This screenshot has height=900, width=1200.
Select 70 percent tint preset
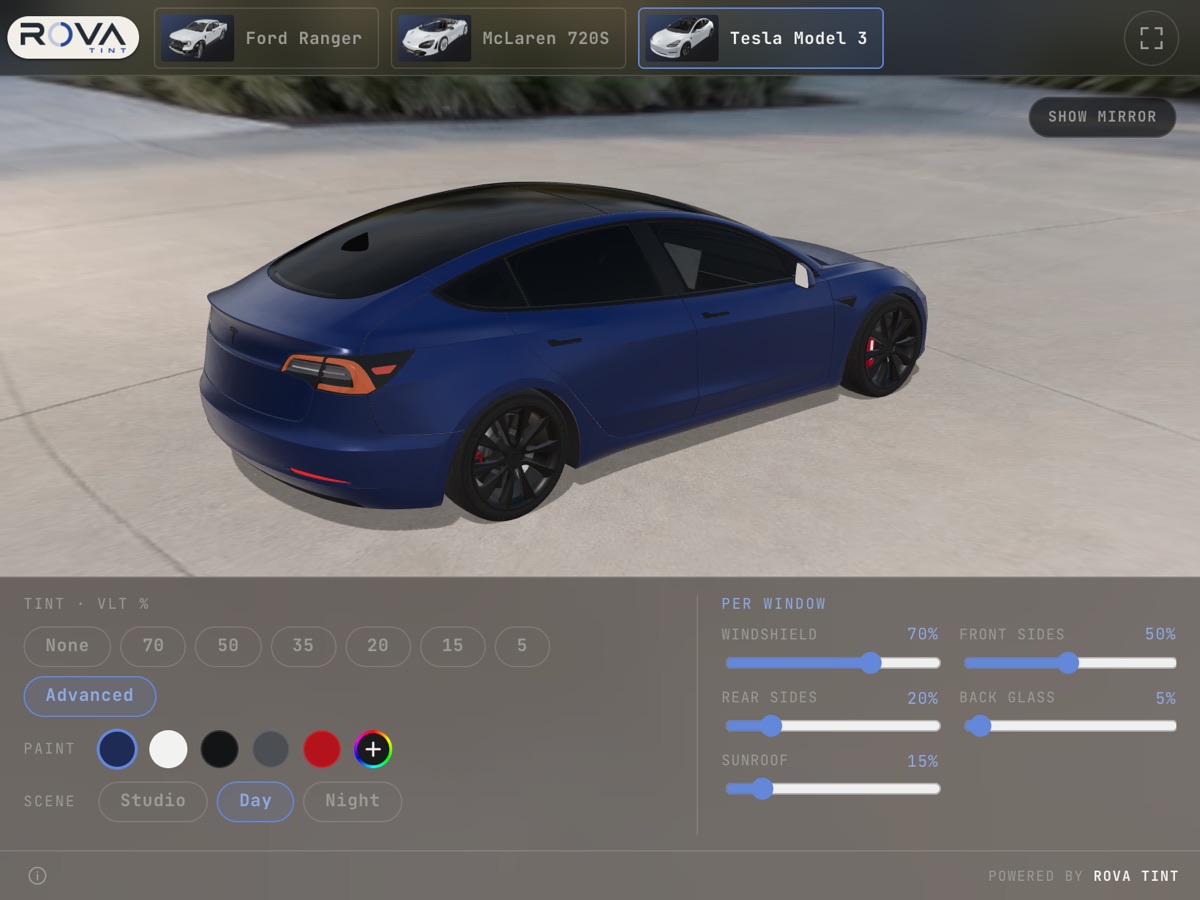[153, 646]
